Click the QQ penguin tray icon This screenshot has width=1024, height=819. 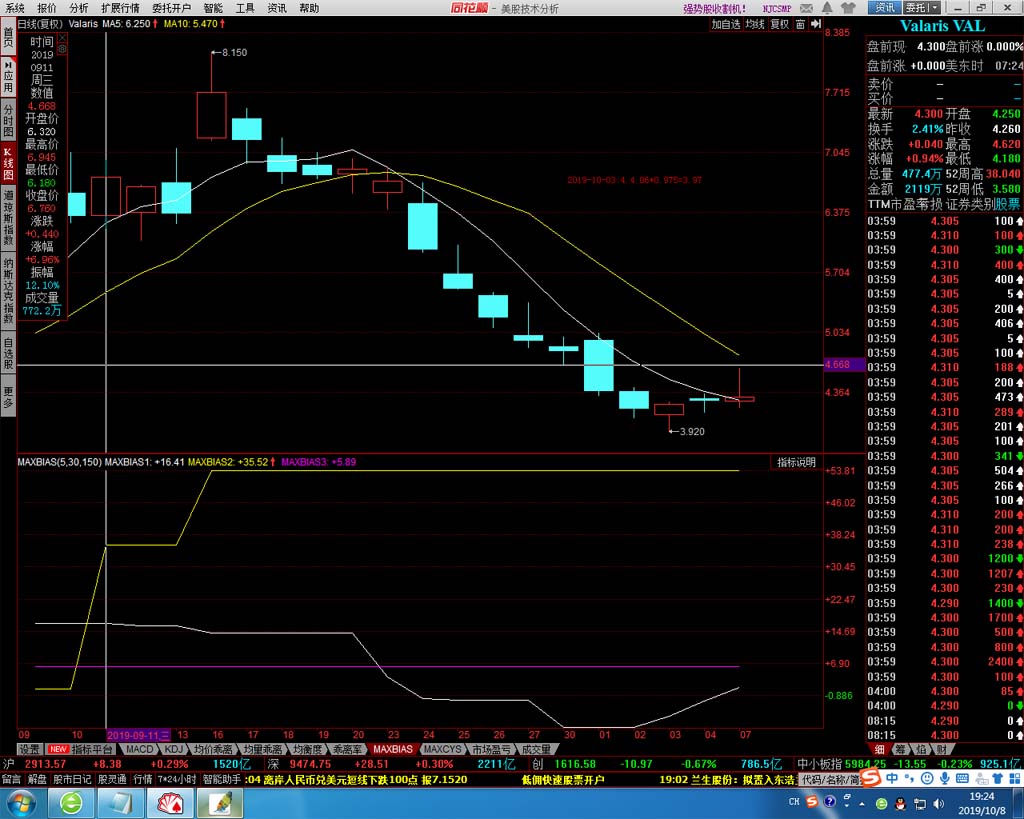point(900,803)
